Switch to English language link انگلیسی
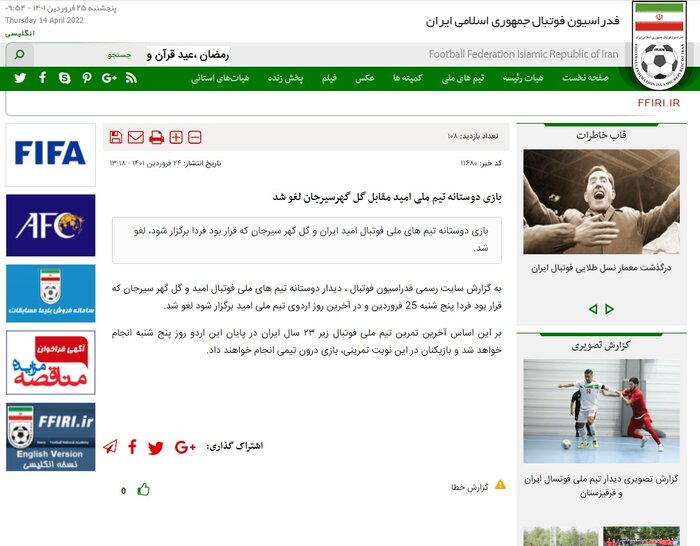This screenshot has height=546, width=700. [x=20, y=33]
